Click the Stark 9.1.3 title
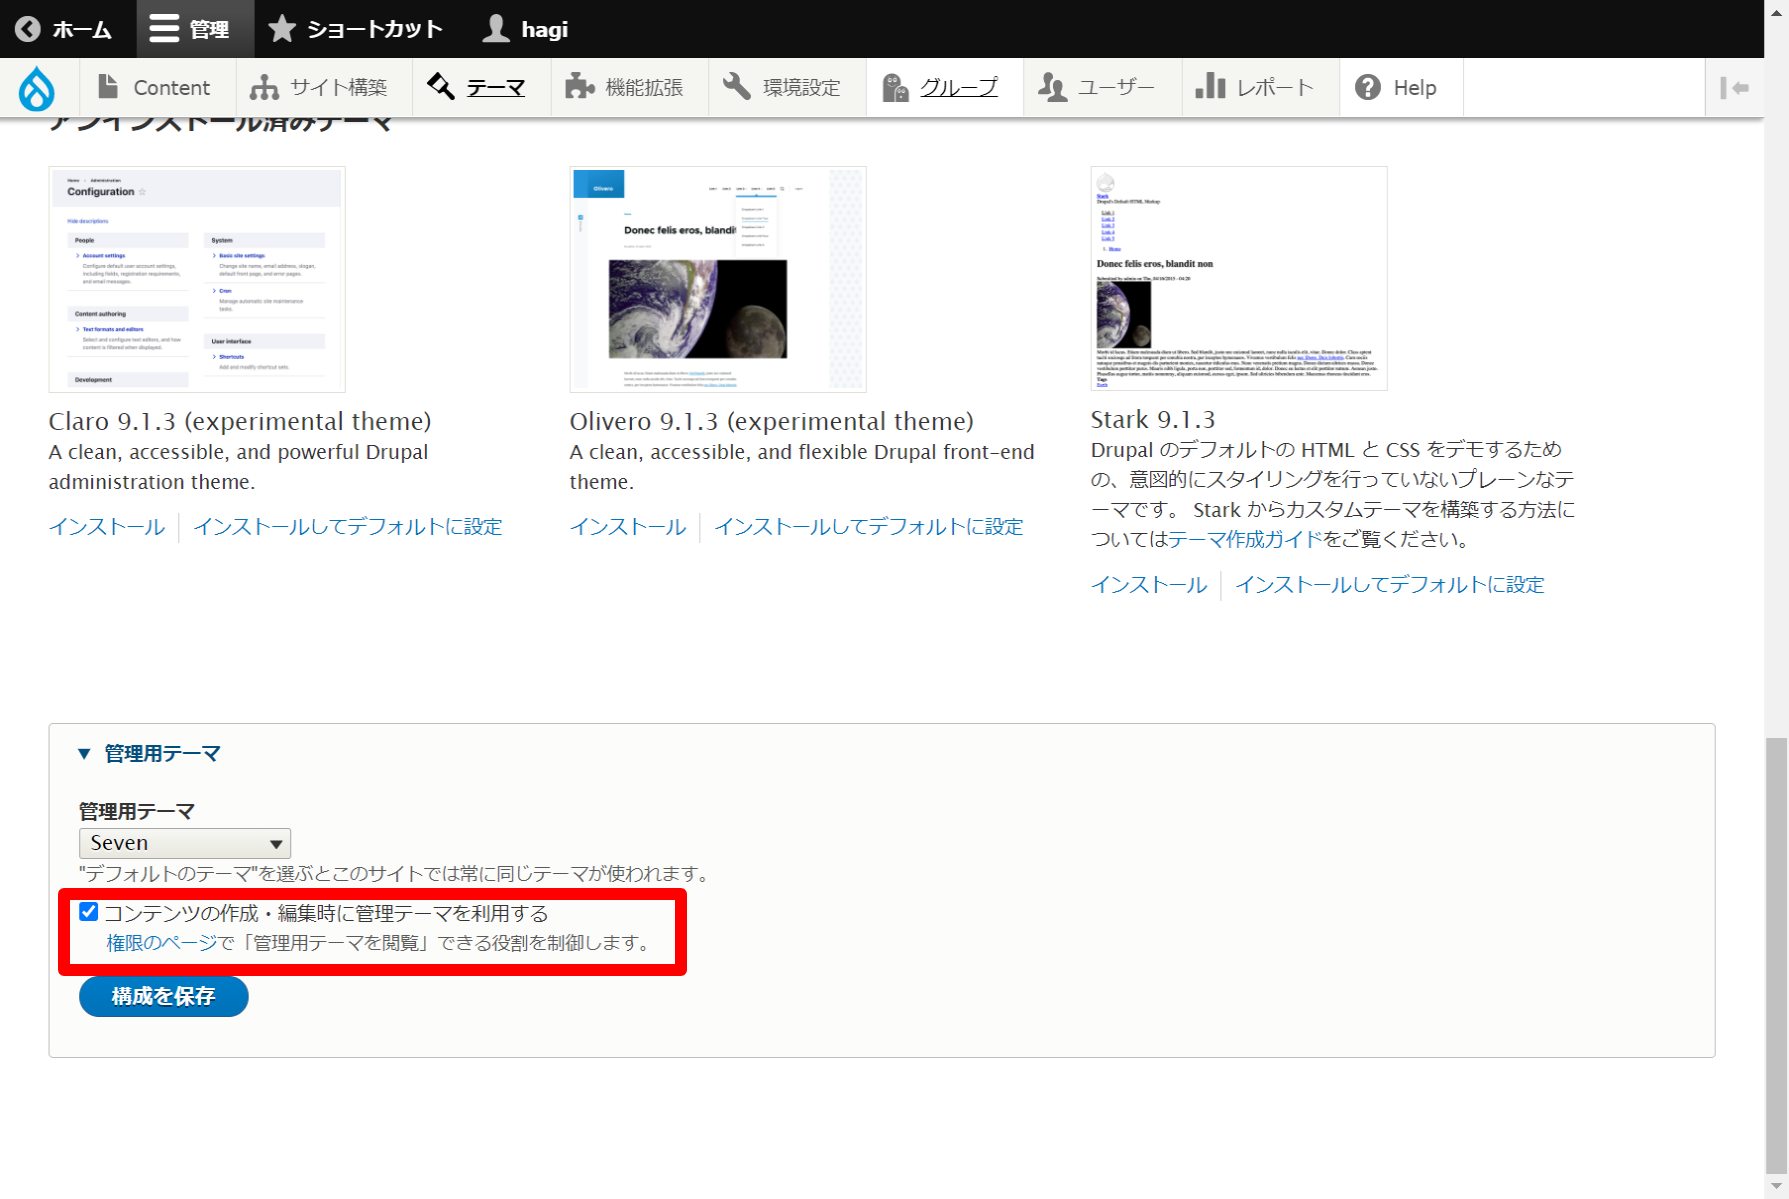 (x=1153, y=419)
